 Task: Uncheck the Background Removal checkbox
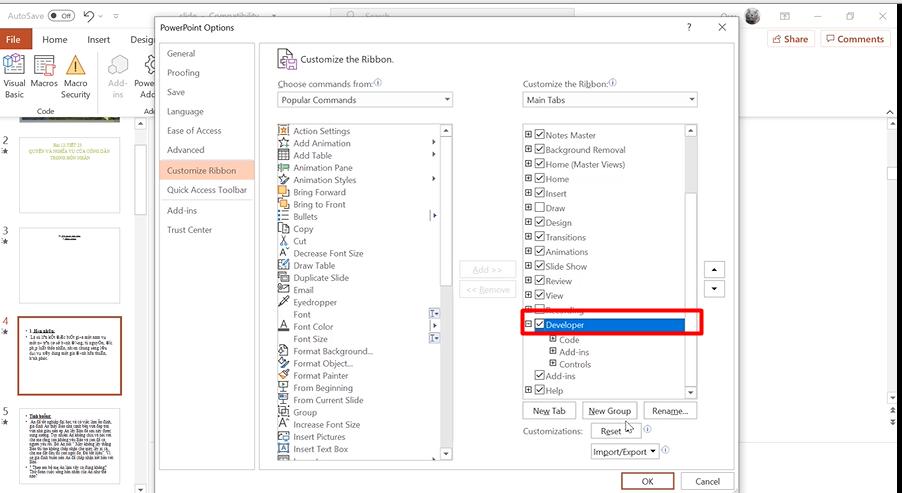tap(539, 149)
